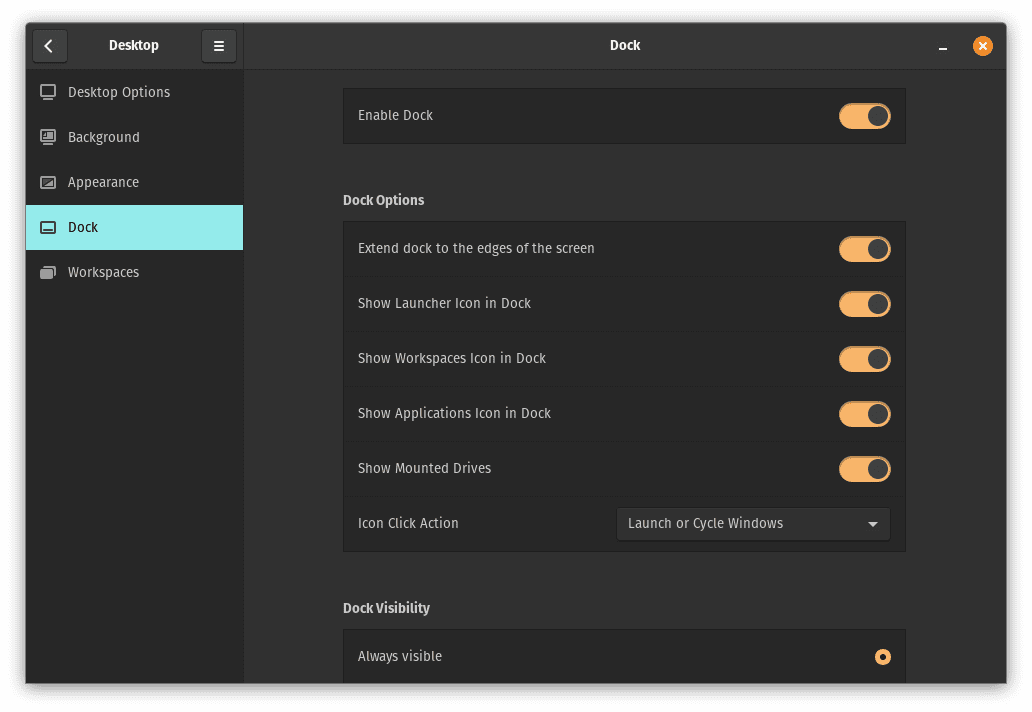Click the Desktop Options monitor icon
Screen dimensions: 1032x712
pos(48,92)
